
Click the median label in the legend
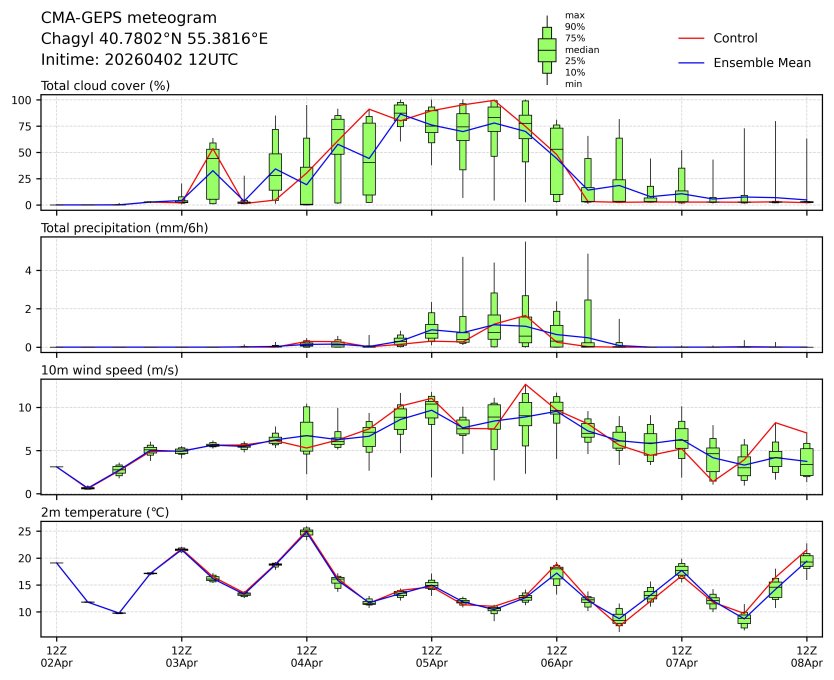point(576,49)
